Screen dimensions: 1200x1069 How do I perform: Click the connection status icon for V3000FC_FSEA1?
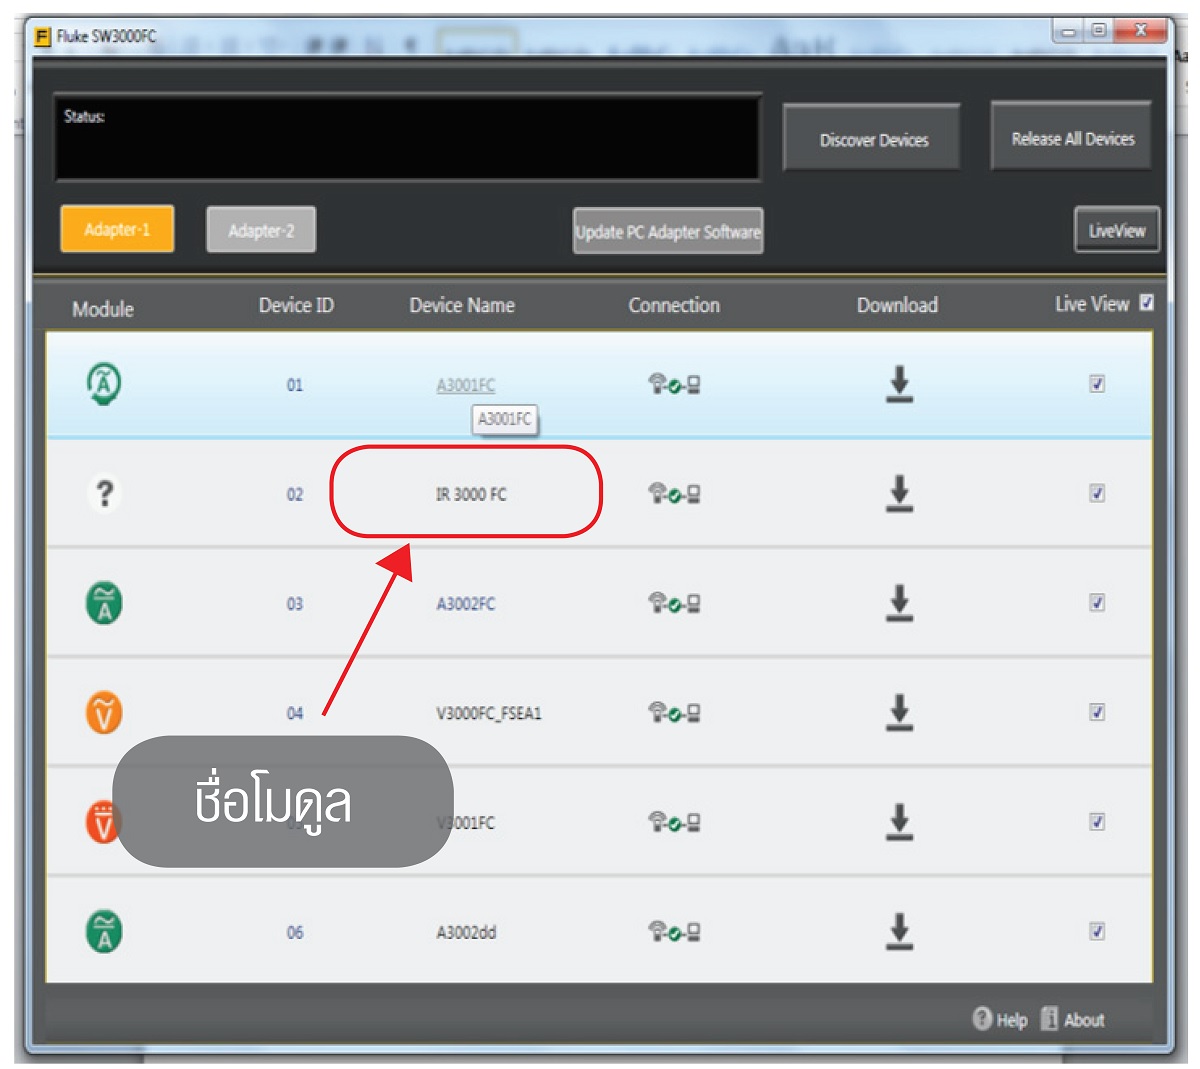tap(674, 713)
